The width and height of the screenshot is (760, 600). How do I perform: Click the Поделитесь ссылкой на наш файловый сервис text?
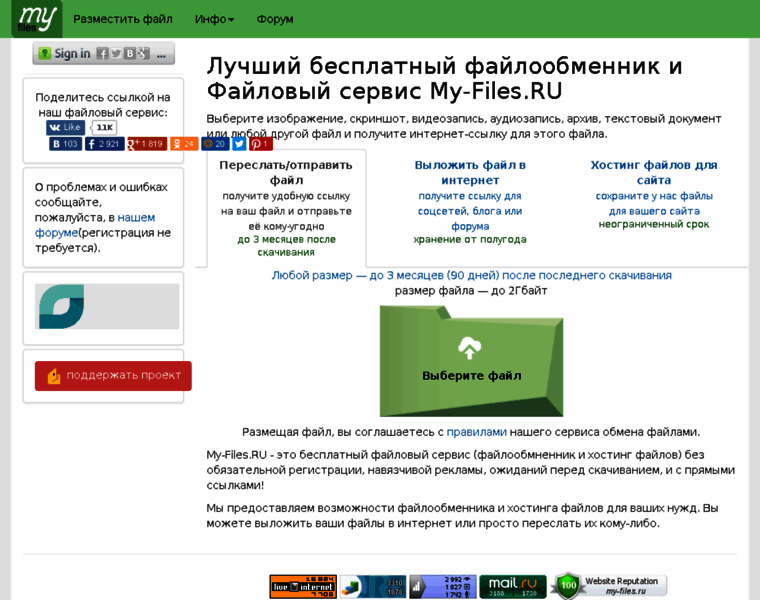(x=103, y=105)
